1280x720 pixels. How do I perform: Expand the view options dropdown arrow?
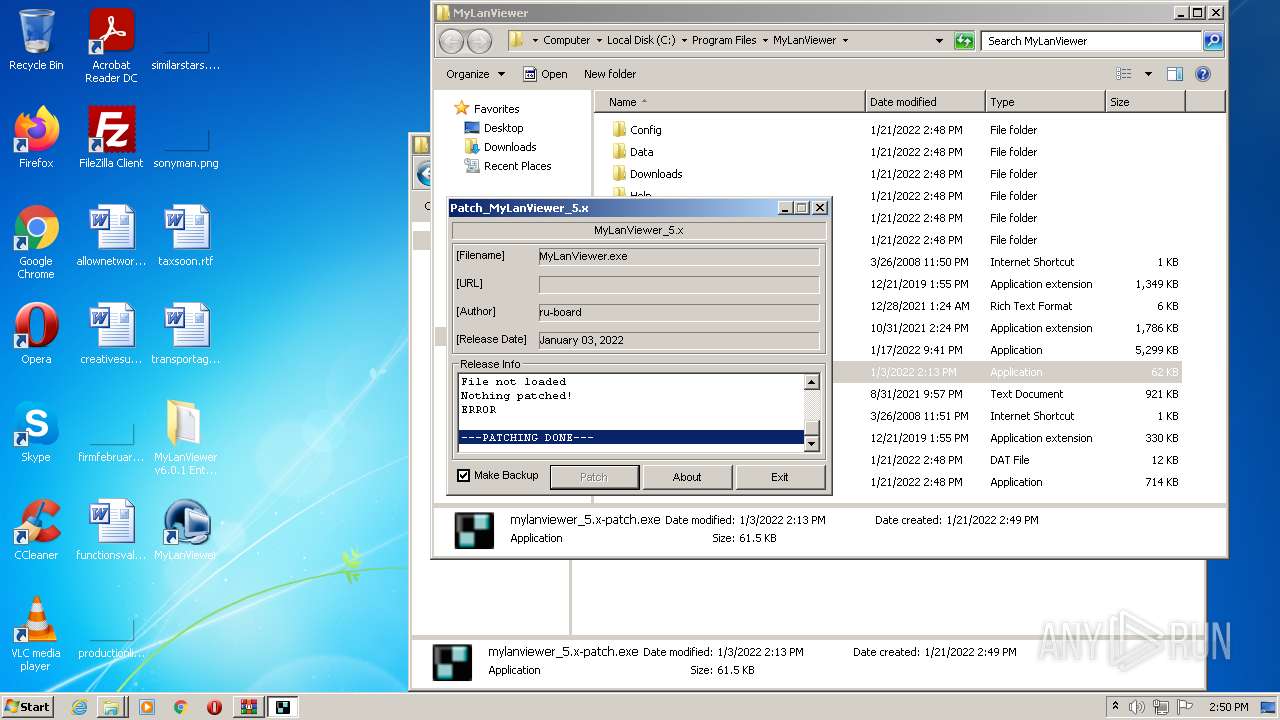[x=1148, y=74]
